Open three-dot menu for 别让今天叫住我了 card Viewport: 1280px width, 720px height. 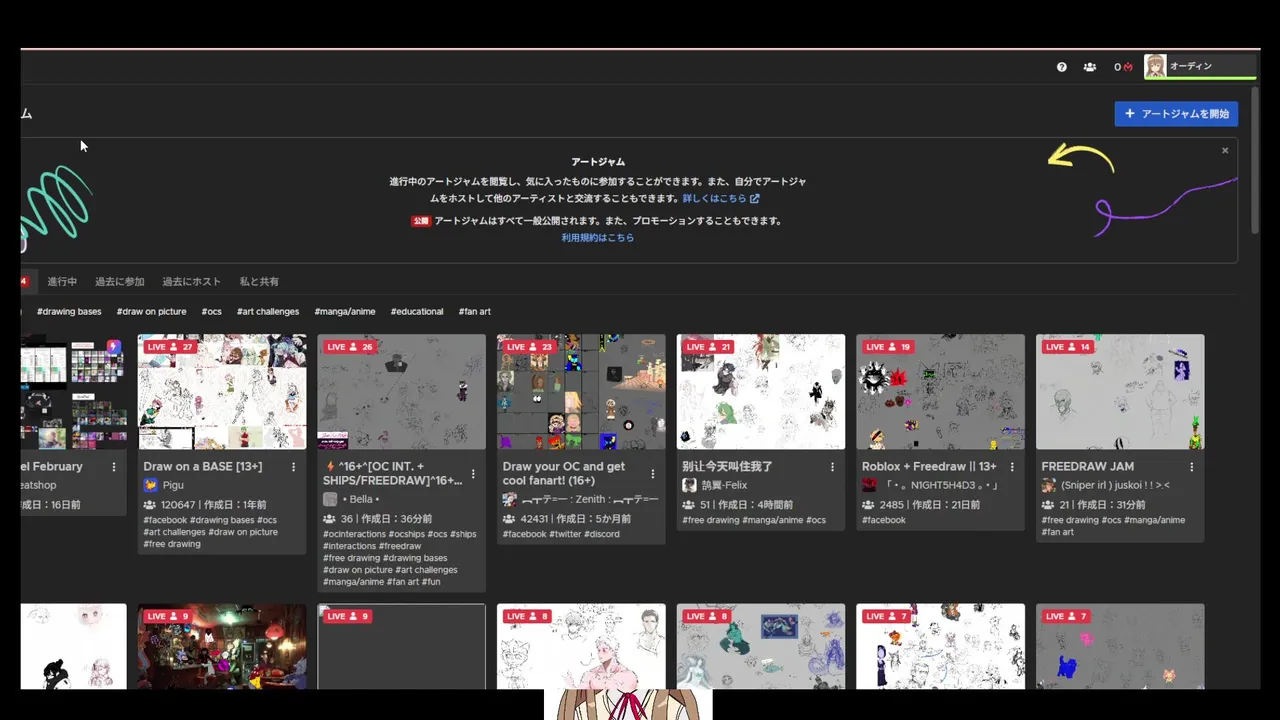point(832,467)
